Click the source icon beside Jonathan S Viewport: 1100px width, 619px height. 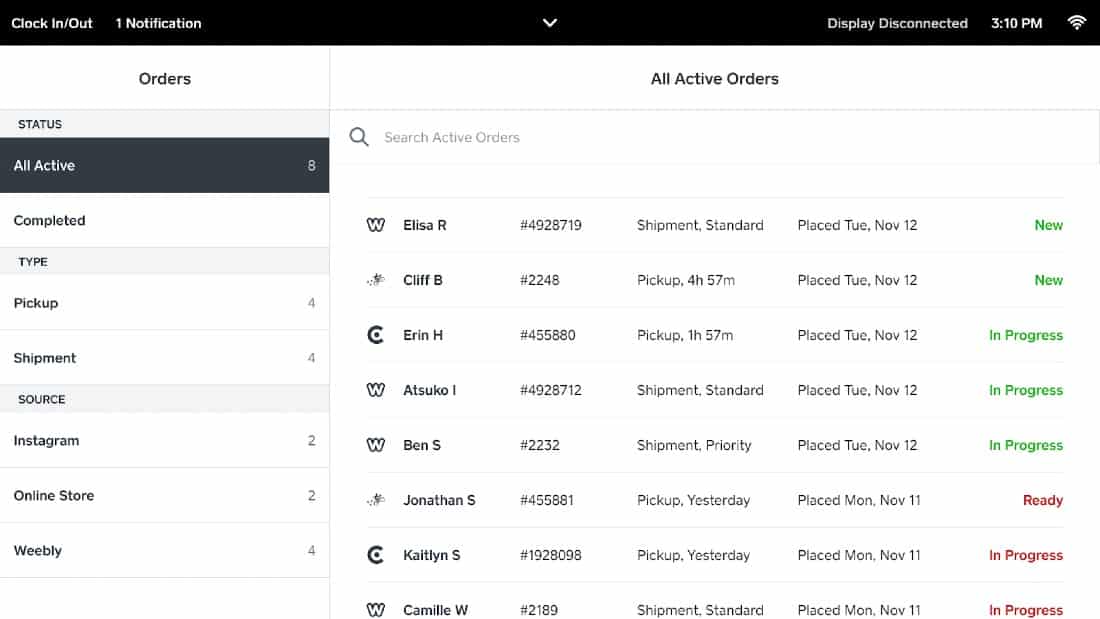coord(376,500)
